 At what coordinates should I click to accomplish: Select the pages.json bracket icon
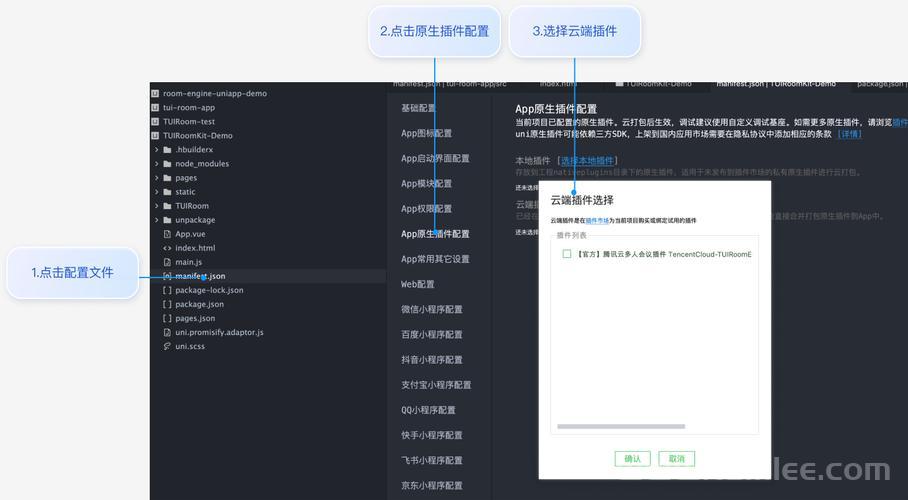coord(167,318)
